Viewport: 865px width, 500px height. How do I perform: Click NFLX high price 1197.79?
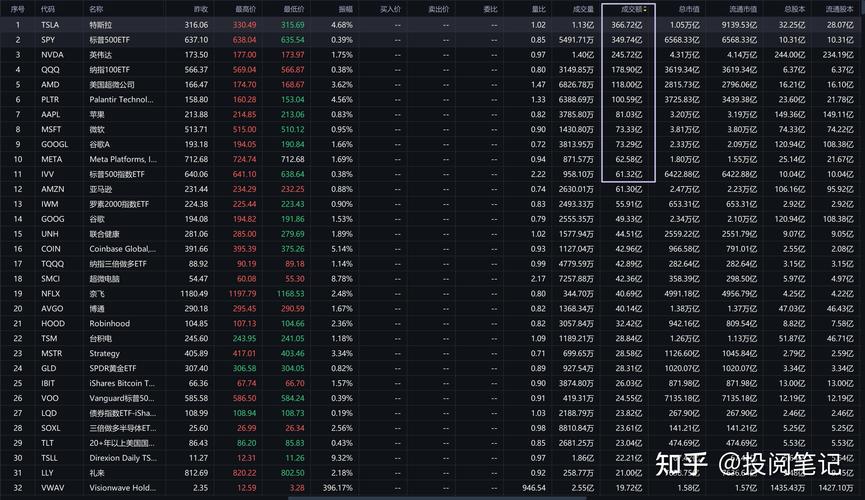click(242, 294)
